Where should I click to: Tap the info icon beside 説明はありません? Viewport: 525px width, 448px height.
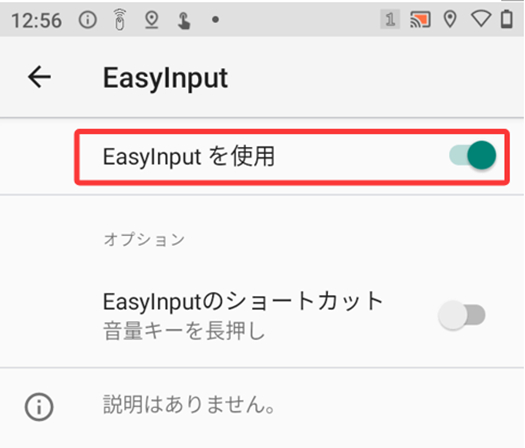tap(39, 407)
